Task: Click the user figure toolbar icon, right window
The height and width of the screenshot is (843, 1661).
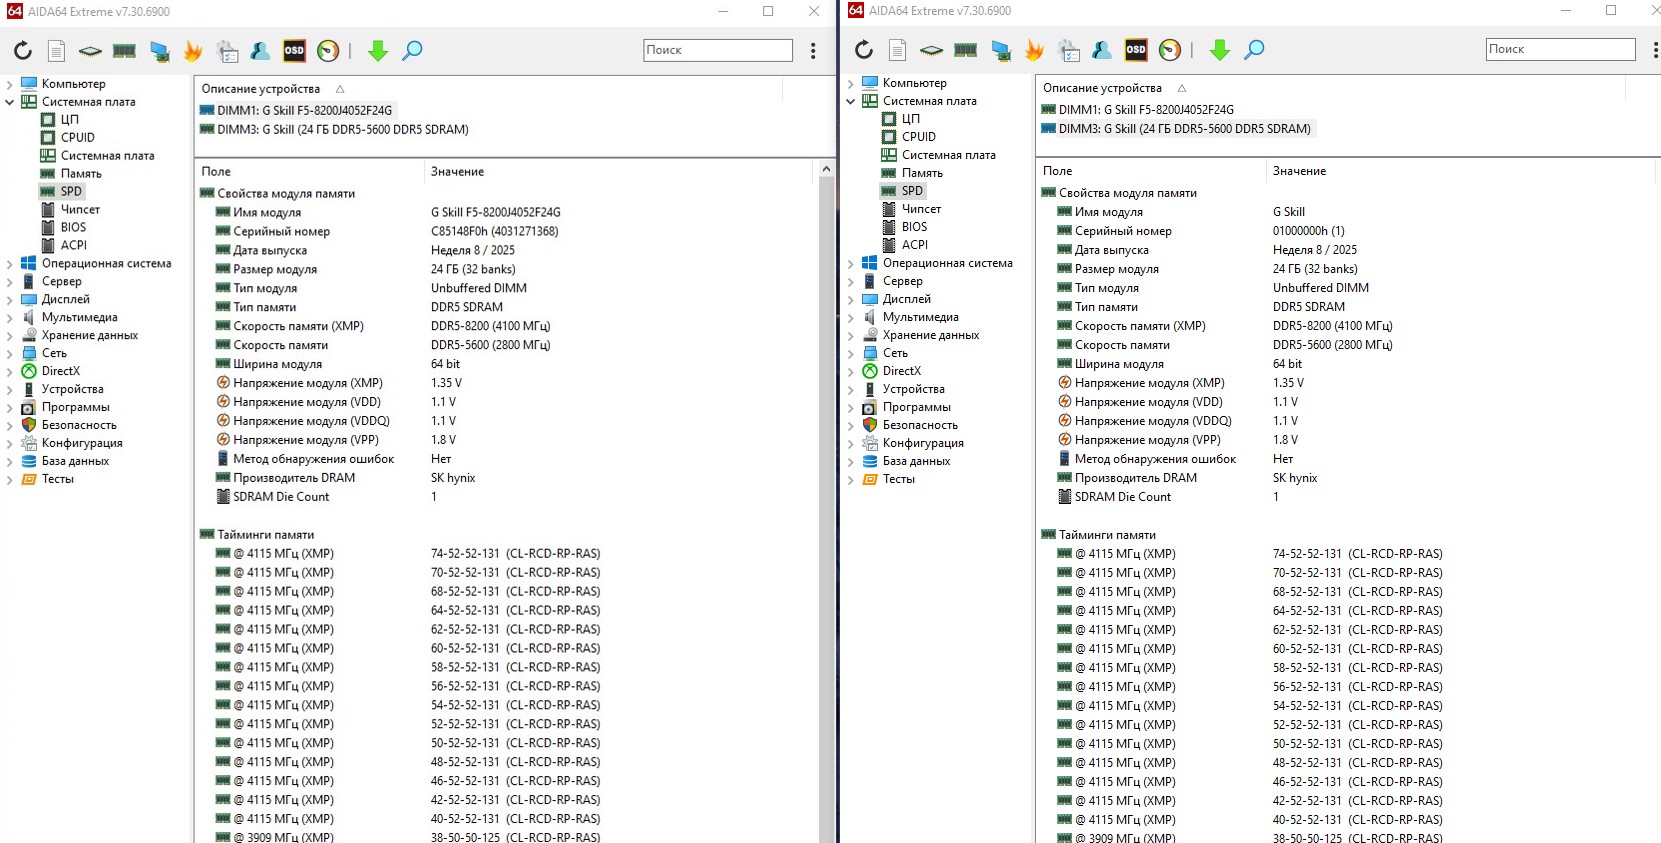Action: [1102, 49]
